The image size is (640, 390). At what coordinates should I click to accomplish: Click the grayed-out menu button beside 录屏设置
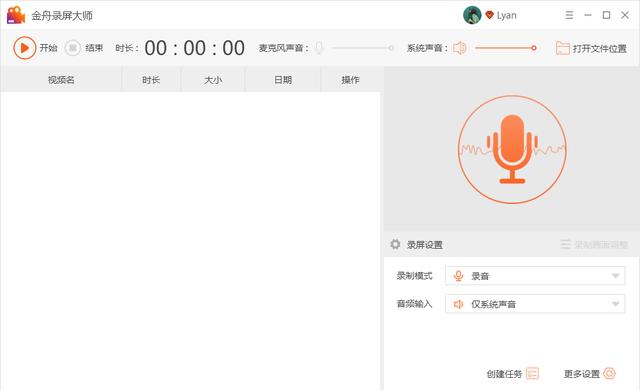(x=594, y=245)
